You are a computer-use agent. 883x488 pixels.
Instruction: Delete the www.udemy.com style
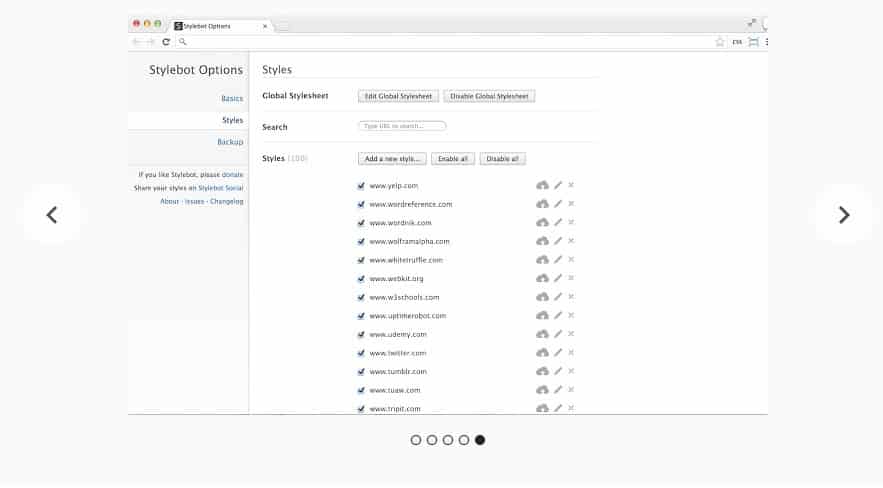[571, 334]
